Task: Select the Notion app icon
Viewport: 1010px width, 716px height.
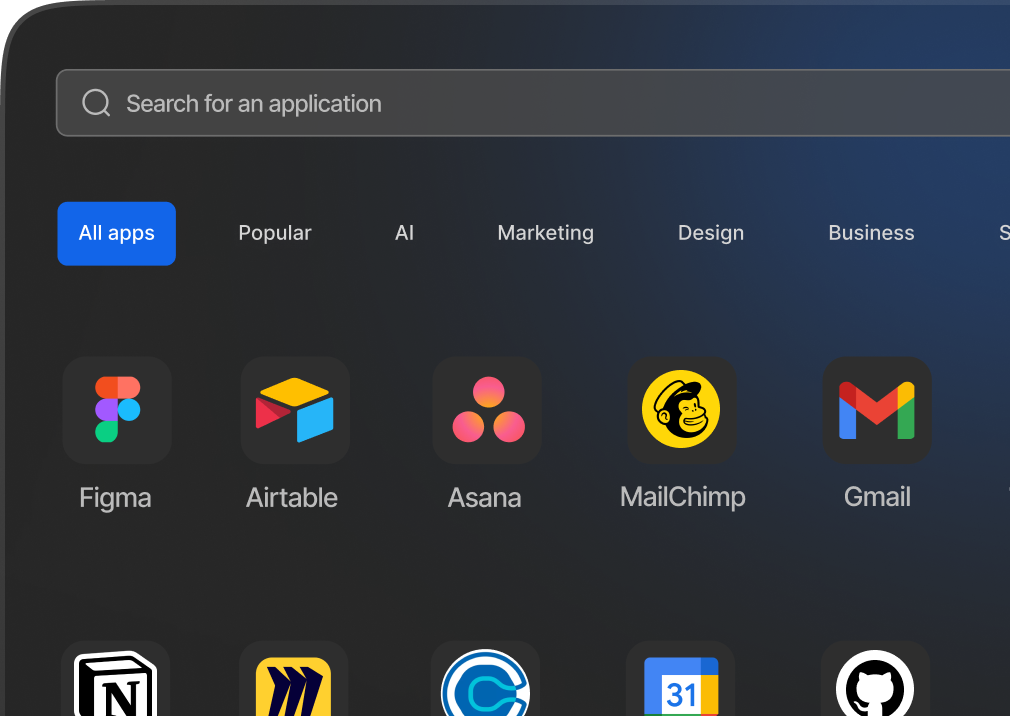Action: tap(116, 685)
